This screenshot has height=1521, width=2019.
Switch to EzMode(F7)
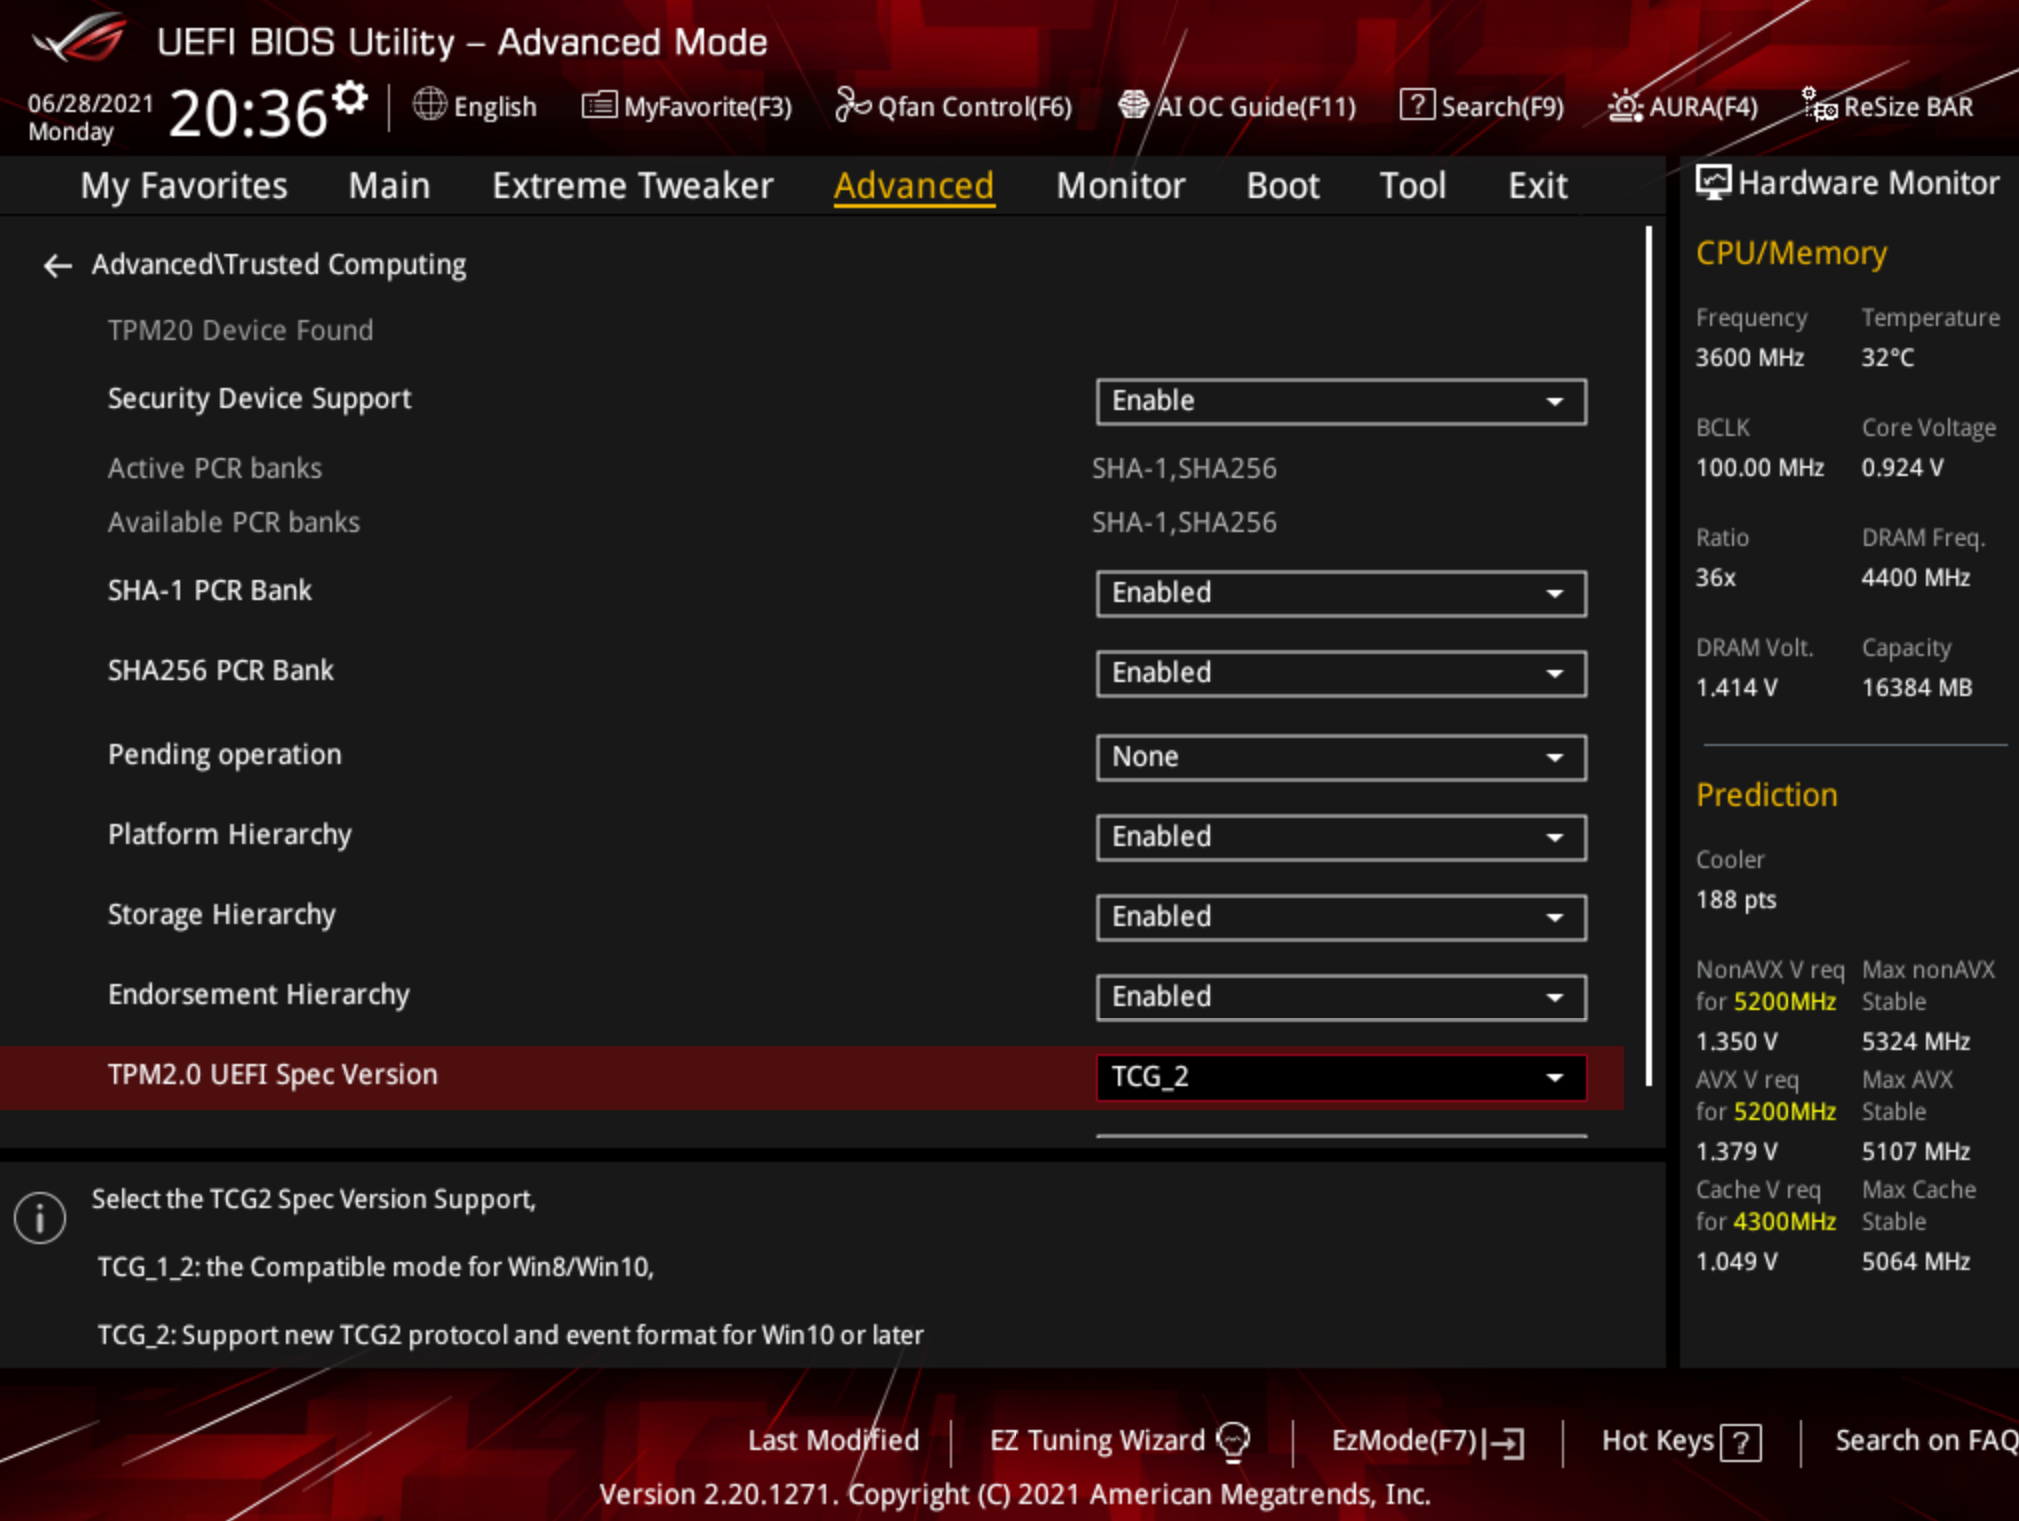click(1428, 1441)
